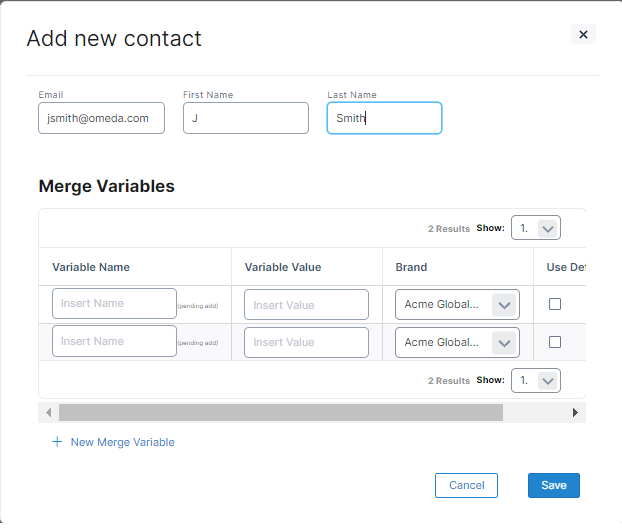
Task: Tick the first row Use Default checkbox
Action: 555,304
